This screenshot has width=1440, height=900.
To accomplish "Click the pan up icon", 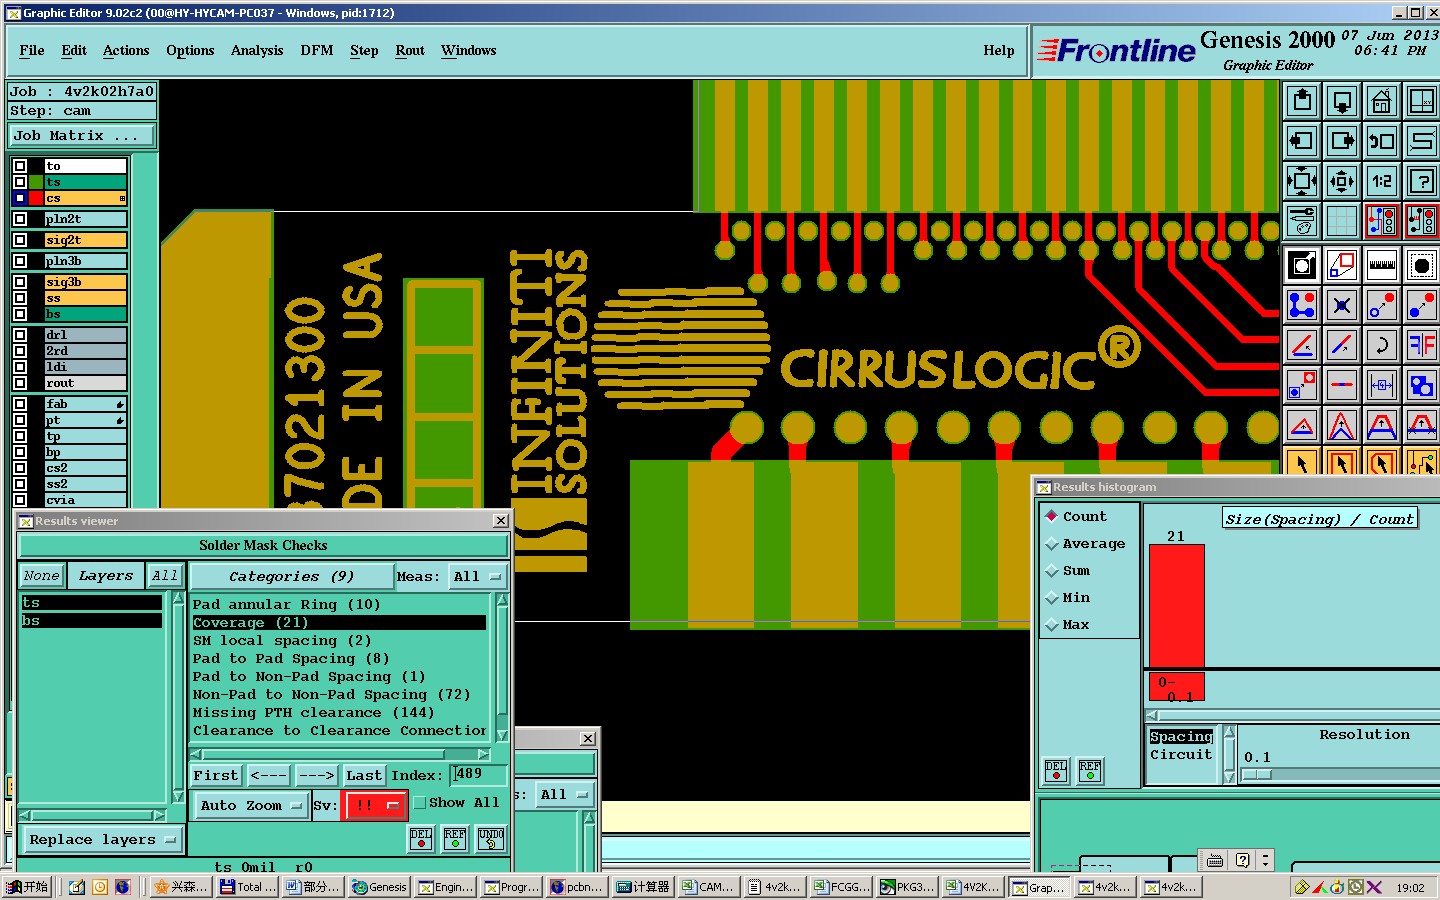I will pyautogui.click(x=1302, y=101).
